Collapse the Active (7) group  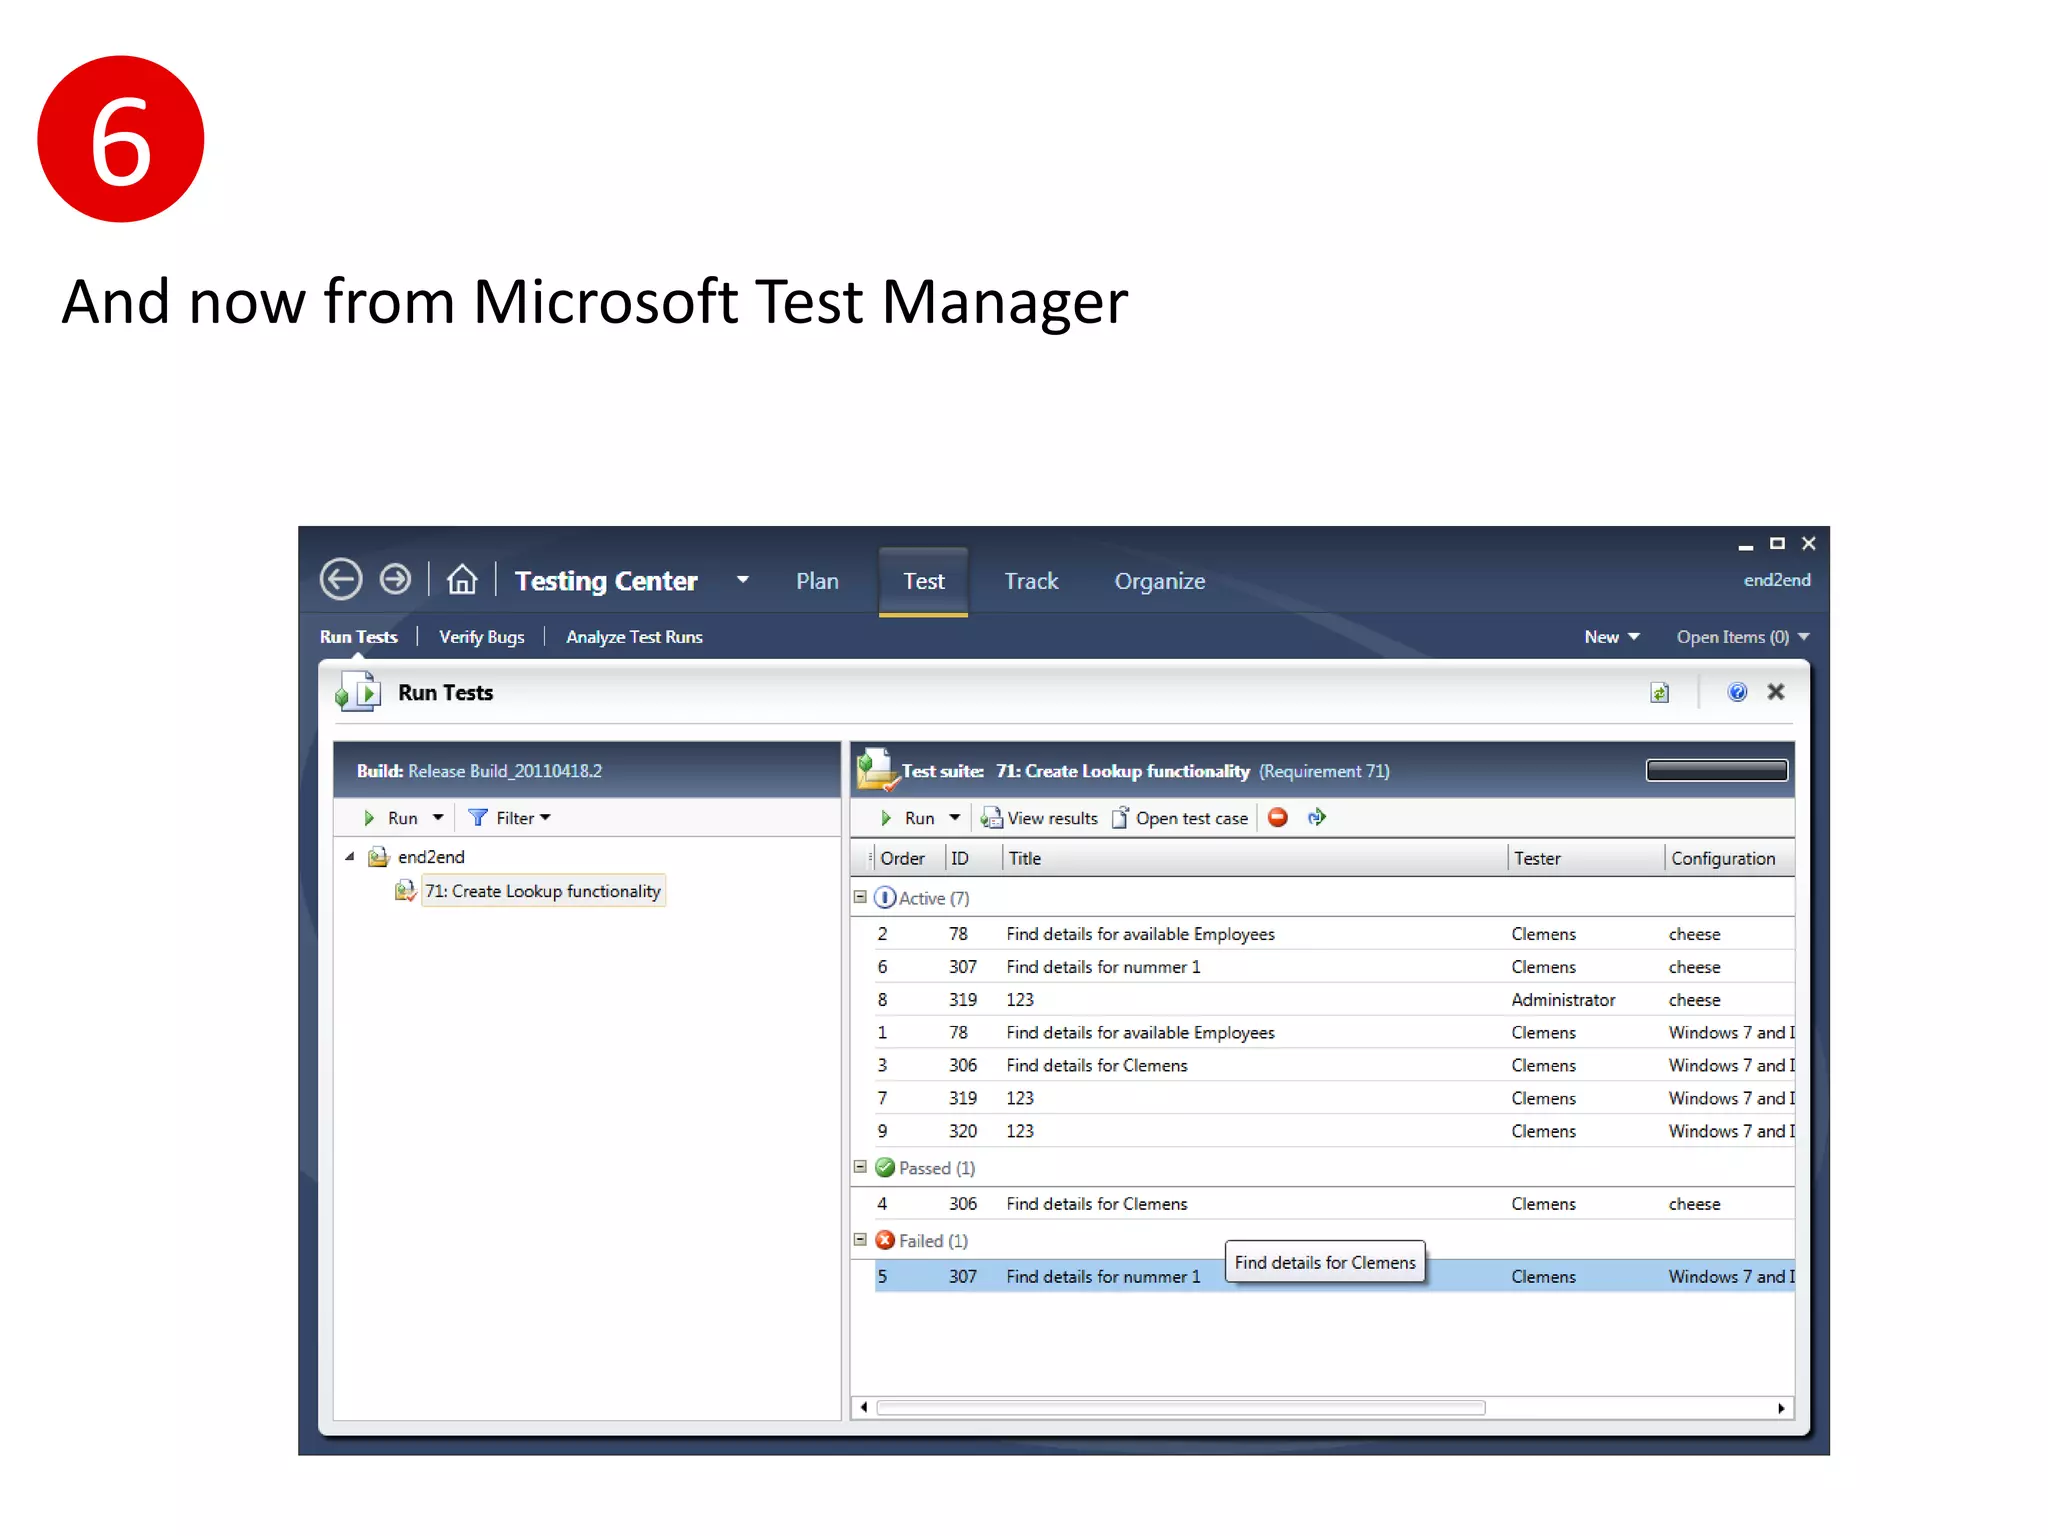pyautogui.click(x=860, y=897)
